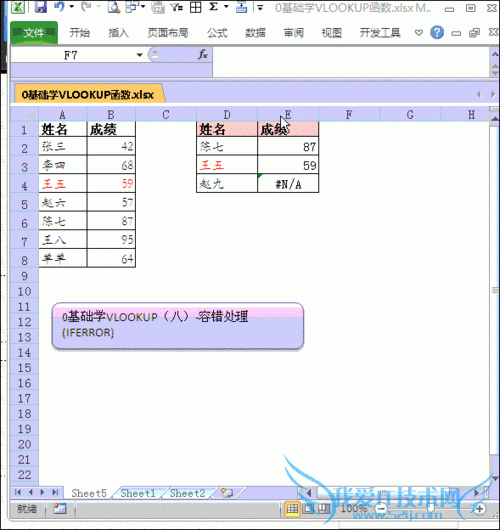Zoom out with the minus button
Screen dimensions: 500x530
pos(381,508)
